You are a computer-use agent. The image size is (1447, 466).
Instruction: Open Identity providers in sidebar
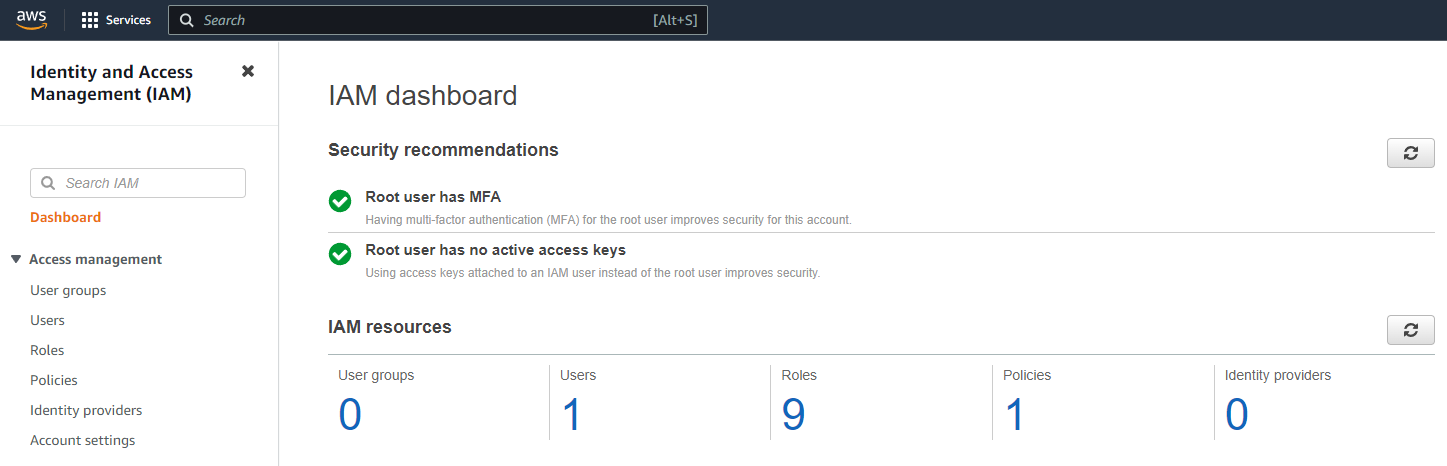pos(86,410)
